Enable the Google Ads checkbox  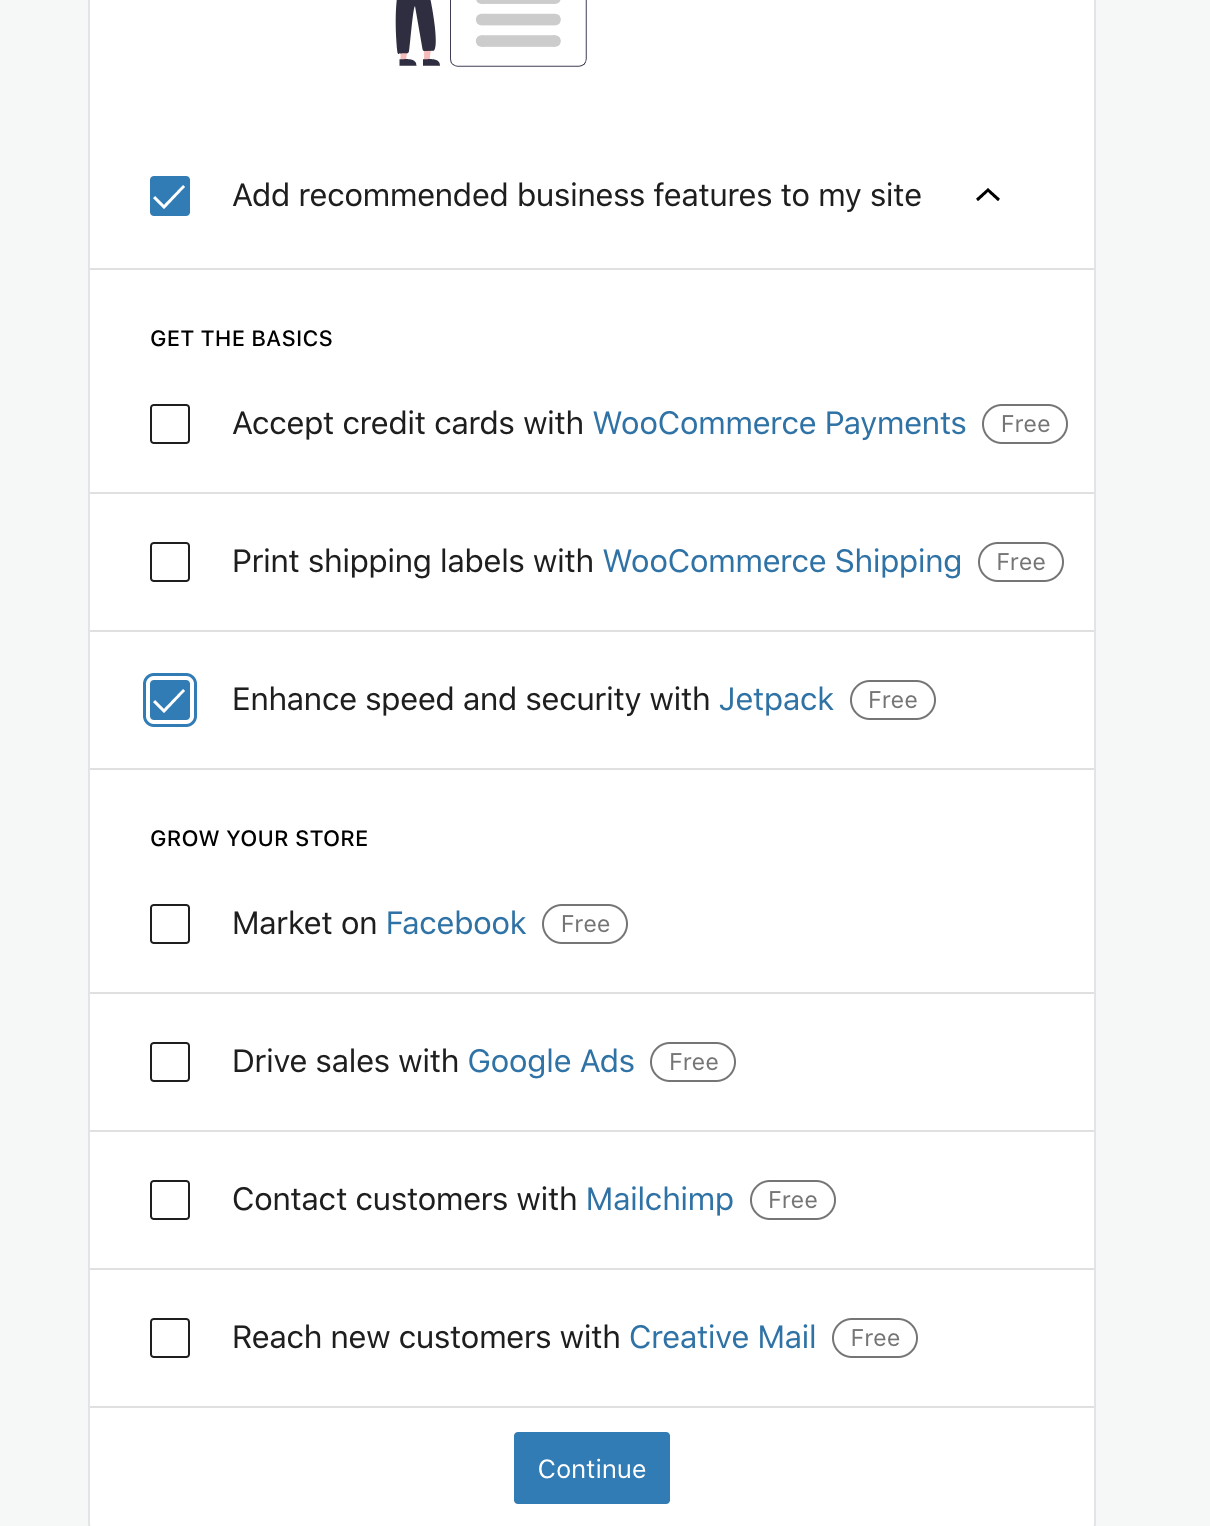[x=170, y=1062]
